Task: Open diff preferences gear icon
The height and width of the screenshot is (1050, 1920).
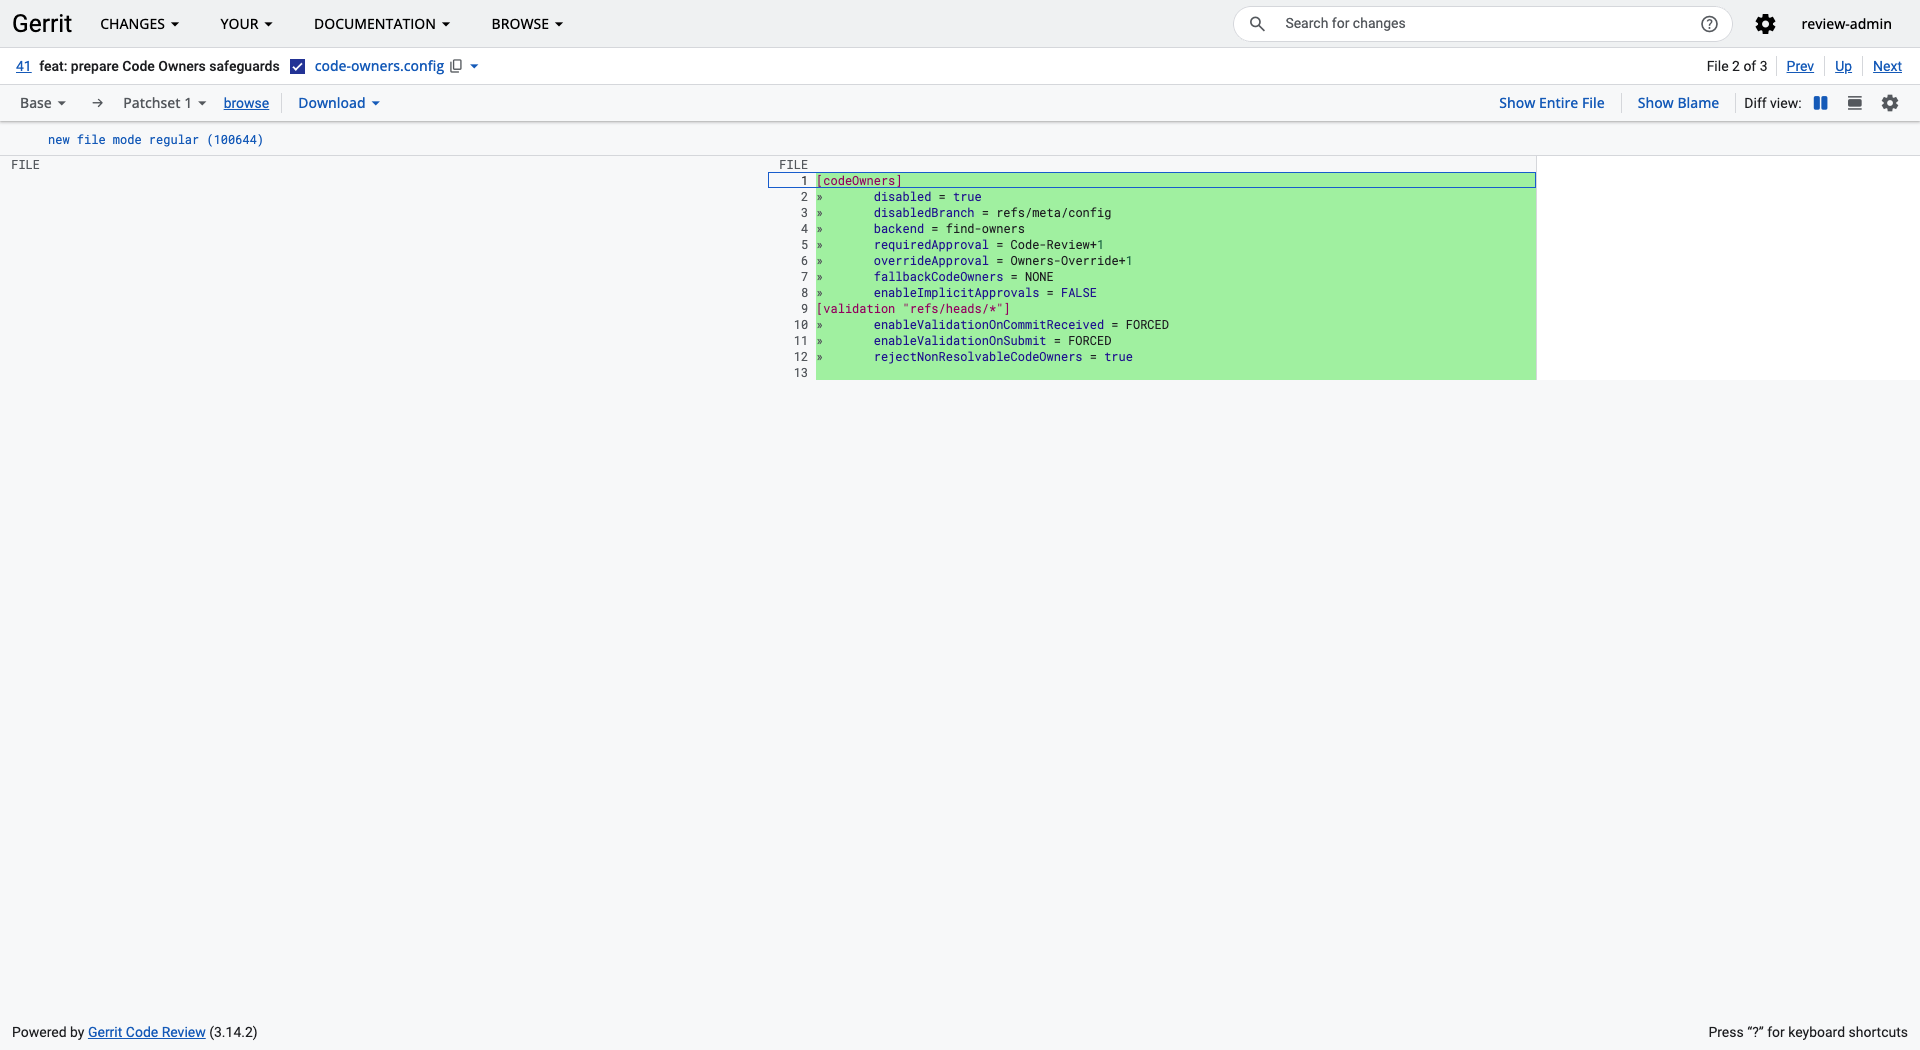Action: 1889,103
